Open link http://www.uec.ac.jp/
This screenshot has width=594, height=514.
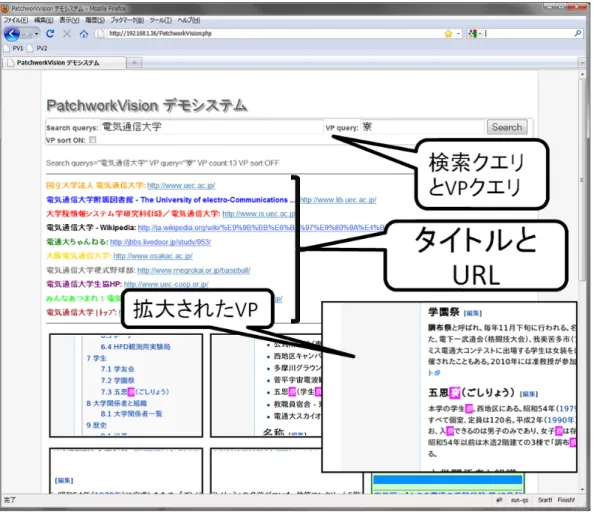(181, 186)
